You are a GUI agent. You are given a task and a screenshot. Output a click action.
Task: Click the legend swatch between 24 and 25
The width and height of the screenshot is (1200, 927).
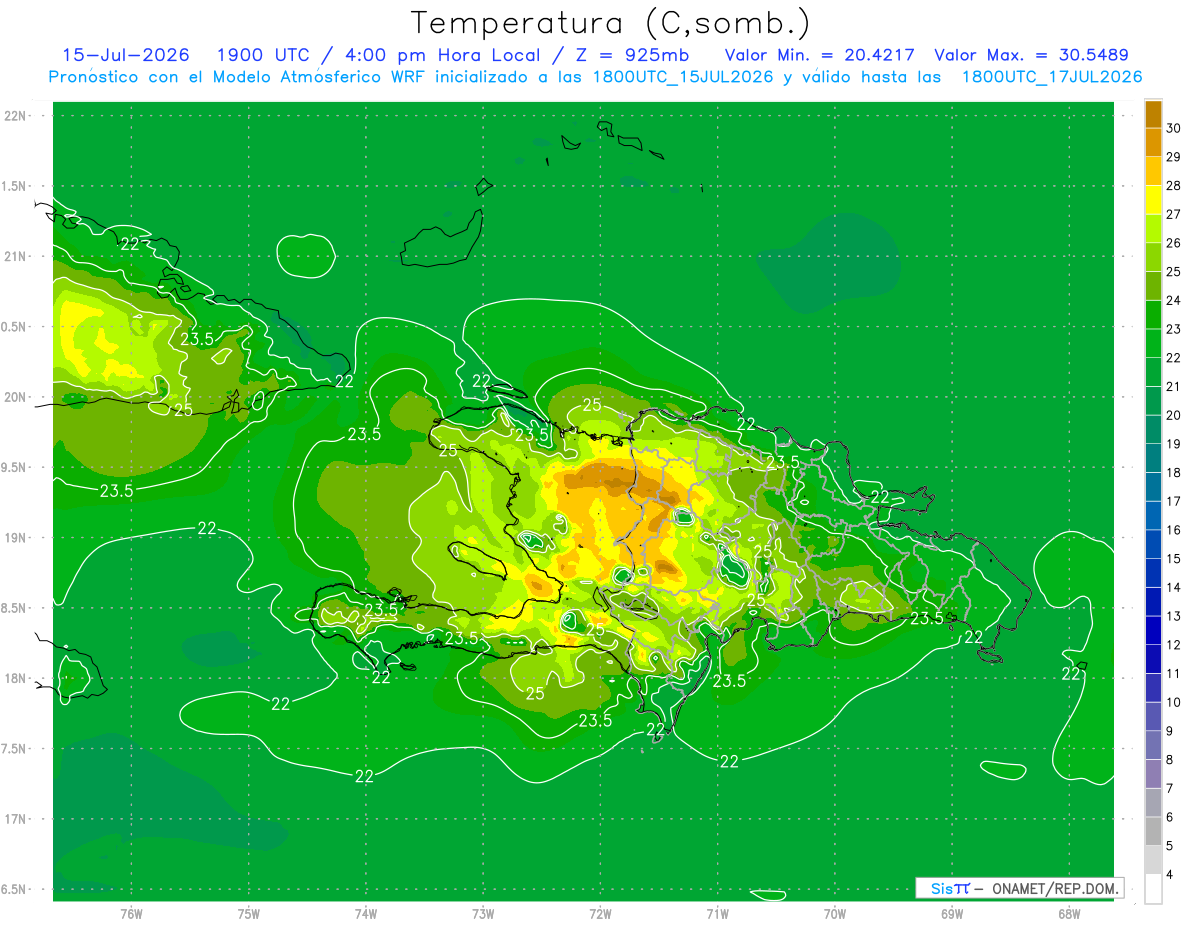coord(1153,285)
